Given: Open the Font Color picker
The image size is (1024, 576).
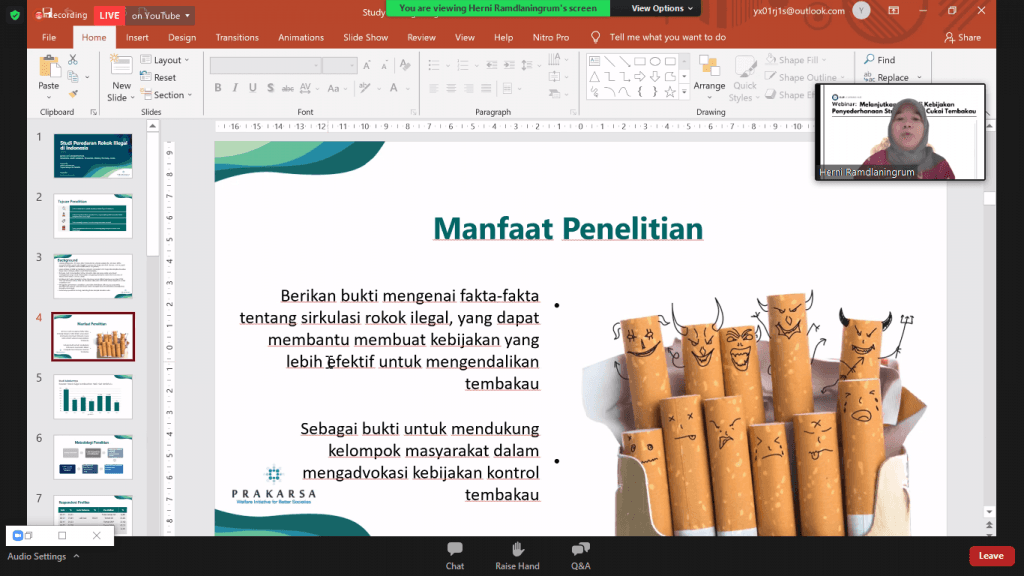Looking at the screenshot, I should (394, 88).
